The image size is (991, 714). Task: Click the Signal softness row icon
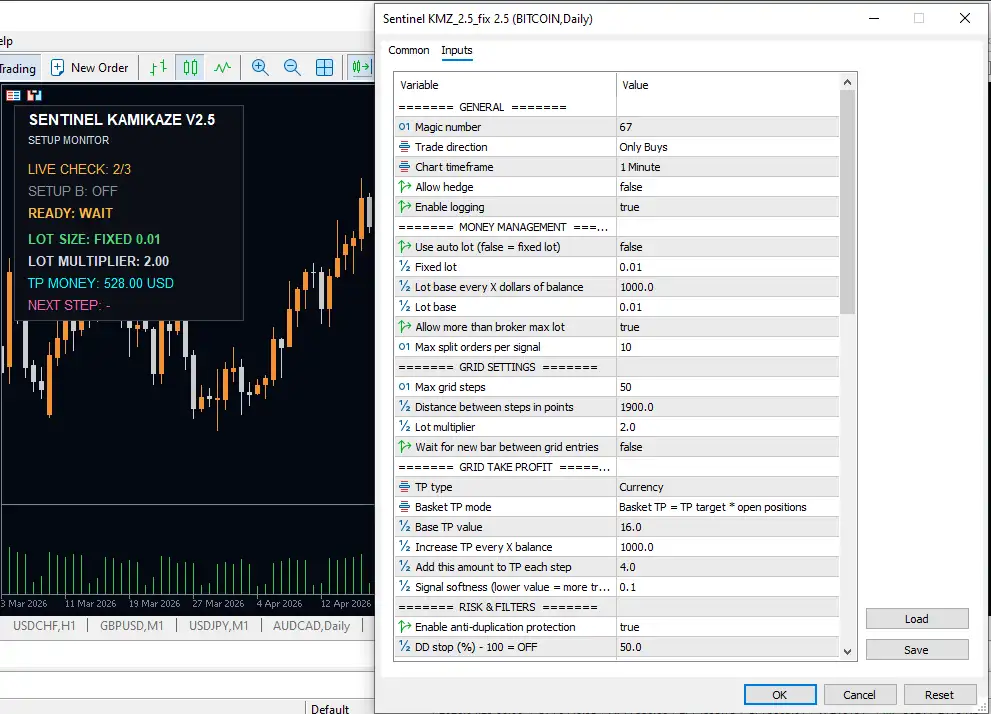[x=404, y=586]
